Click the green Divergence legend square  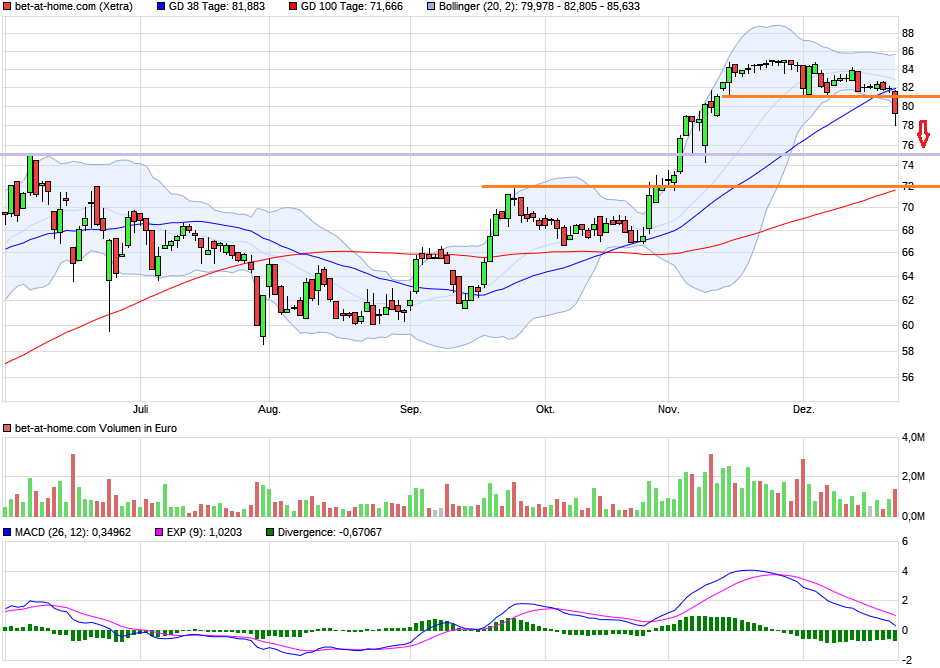coord(272,533)
